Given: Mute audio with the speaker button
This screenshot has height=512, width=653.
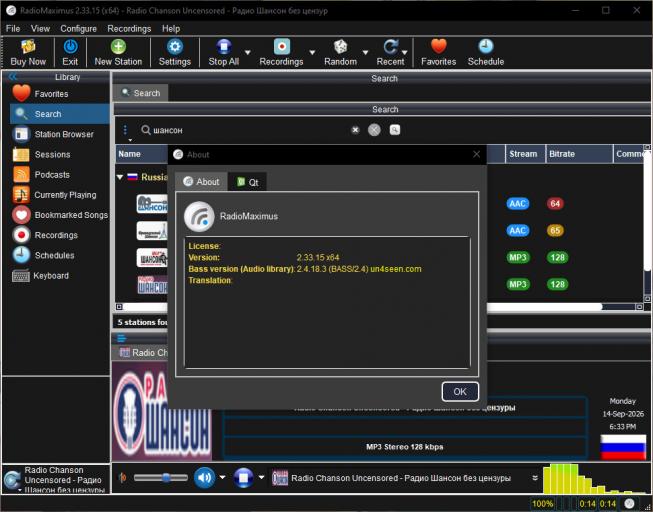Looking at the screenshot, I should pyautogui.click(x=204, y=478).
